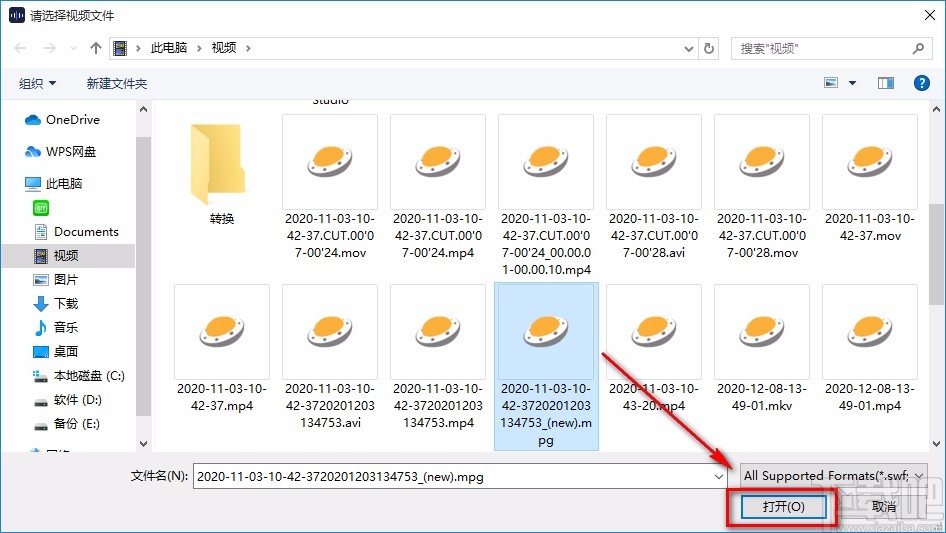Select WPS网盘 in the sidebar

tap(60, 152)
